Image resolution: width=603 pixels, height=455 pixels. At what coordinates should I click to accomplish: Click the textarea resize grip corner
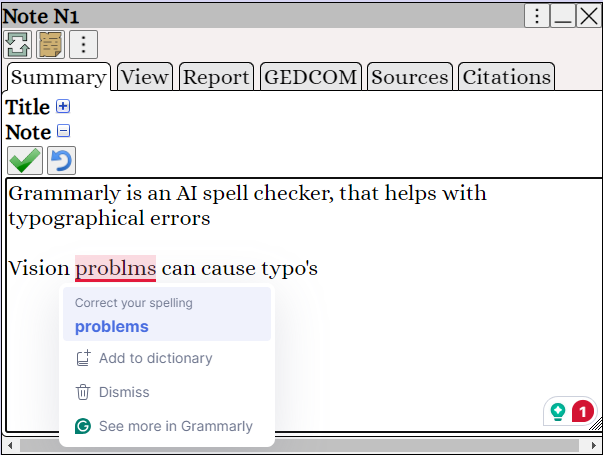596,425
